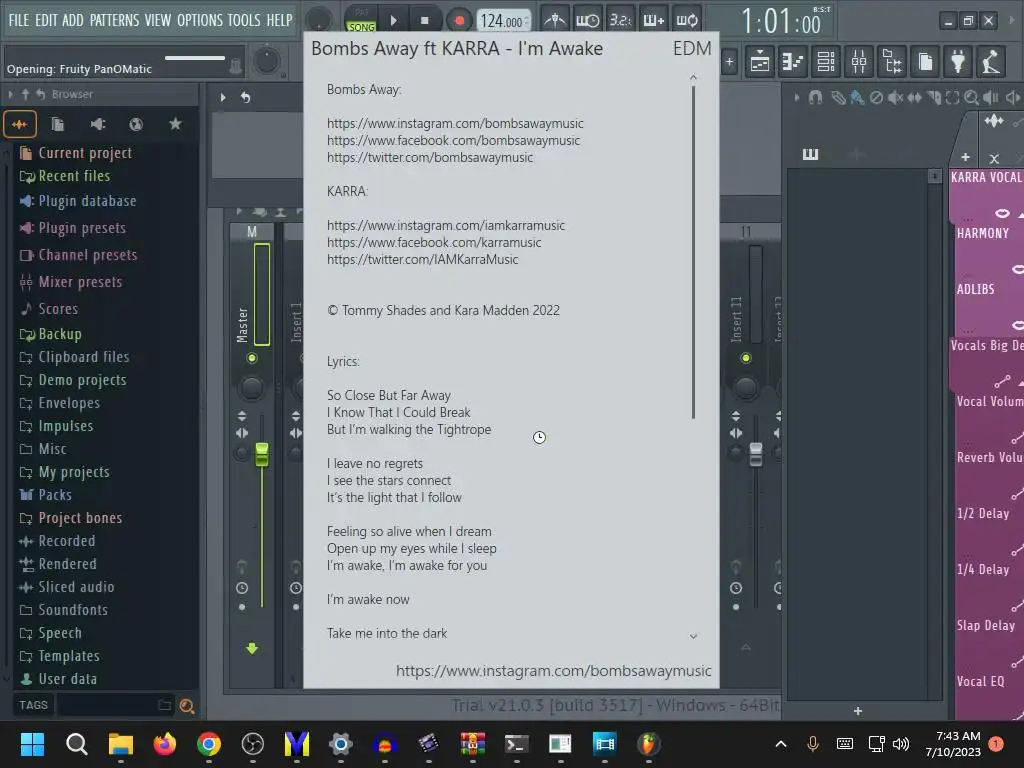The width and height of the screenshot is (1024, 768).
Task: Switch to browser favorites star tab
Action: point(175,124)
